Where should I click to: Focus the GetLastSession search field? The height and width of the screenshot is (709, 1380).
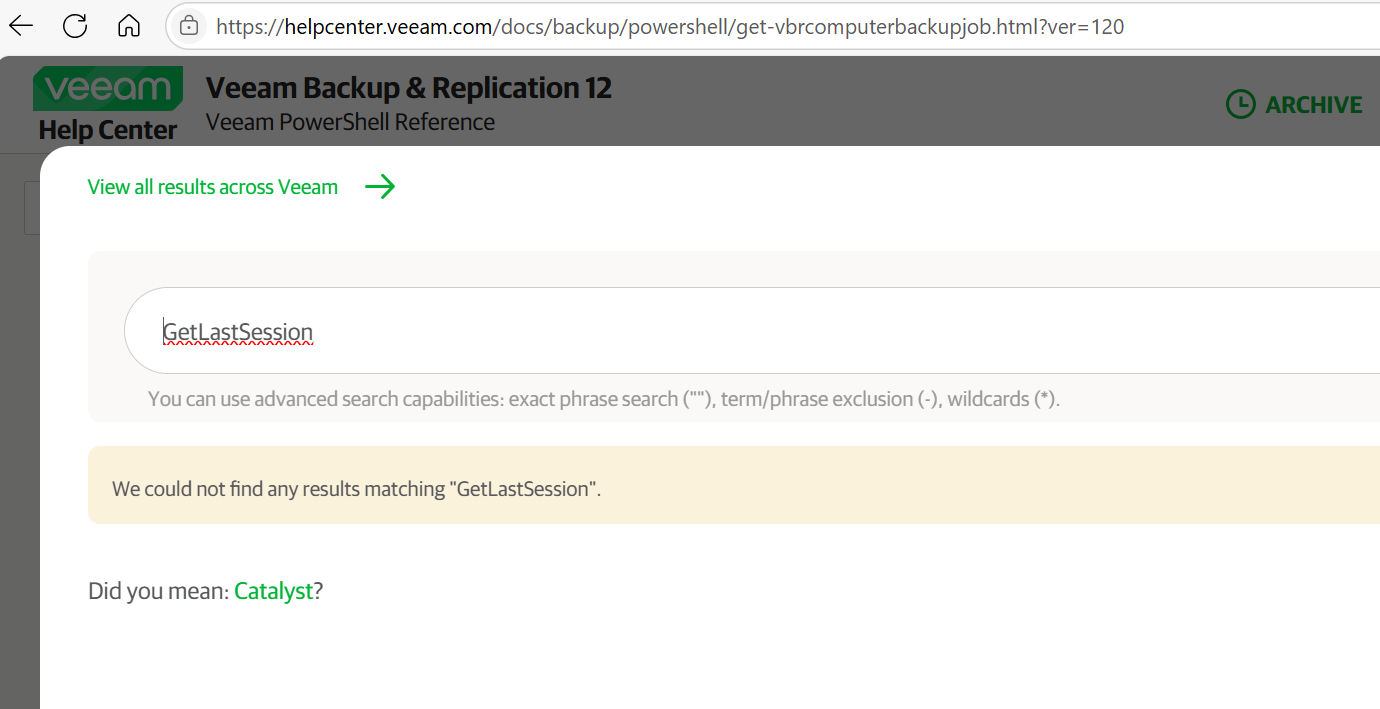coord(752,331)
